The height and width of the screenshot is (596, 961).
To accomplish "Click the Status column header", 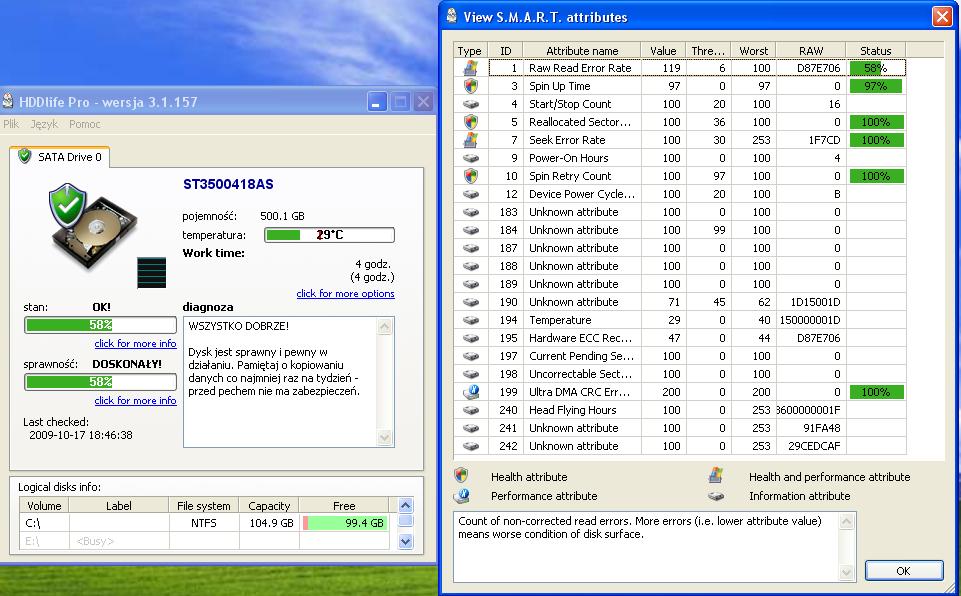I will pyautogui.click(x=875, y=51).
